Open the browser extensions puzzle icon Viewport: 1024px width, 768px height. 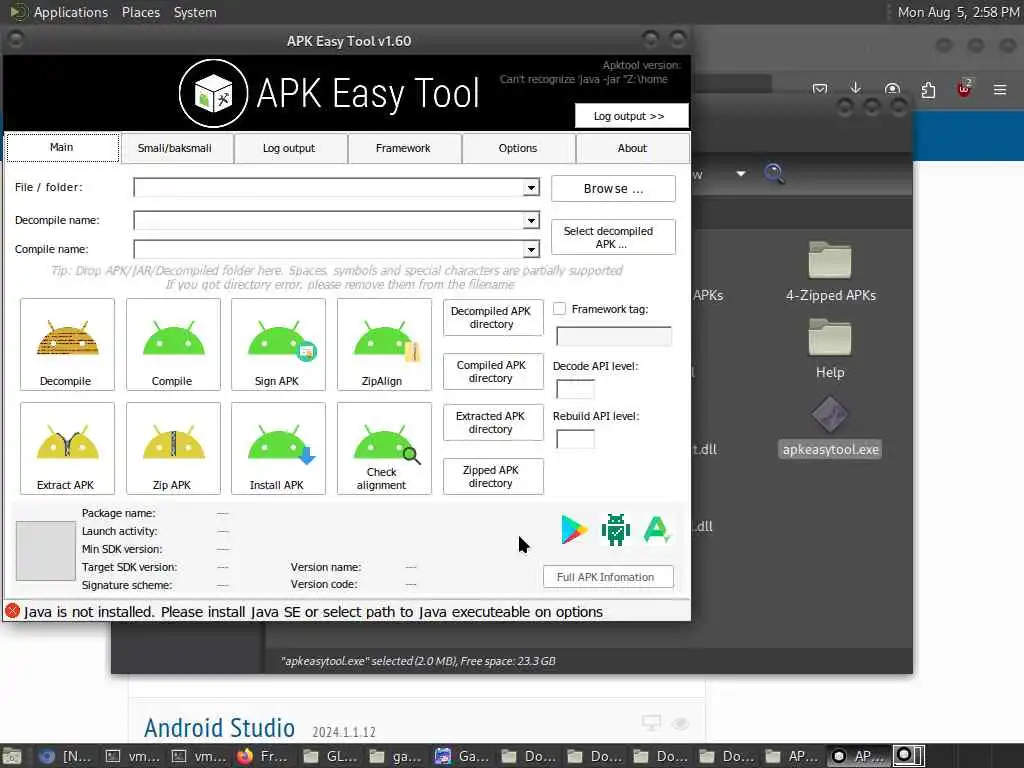[x=928, y=89]
